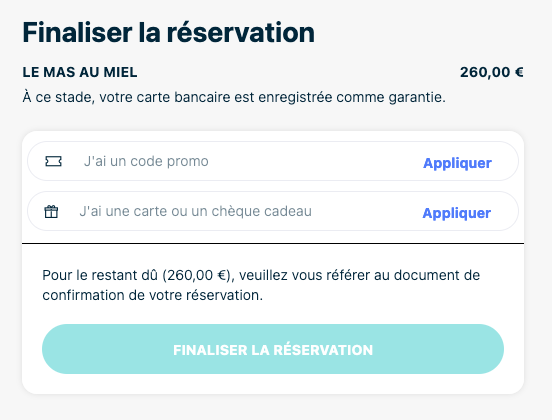Click the "Pour le restant dû" paragraph
Viewport: 552px width, 420px height.
pos(261,285)
